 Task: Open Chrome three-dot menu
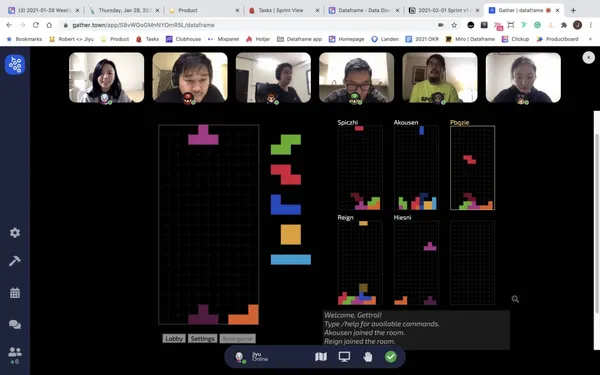(590, 25)
